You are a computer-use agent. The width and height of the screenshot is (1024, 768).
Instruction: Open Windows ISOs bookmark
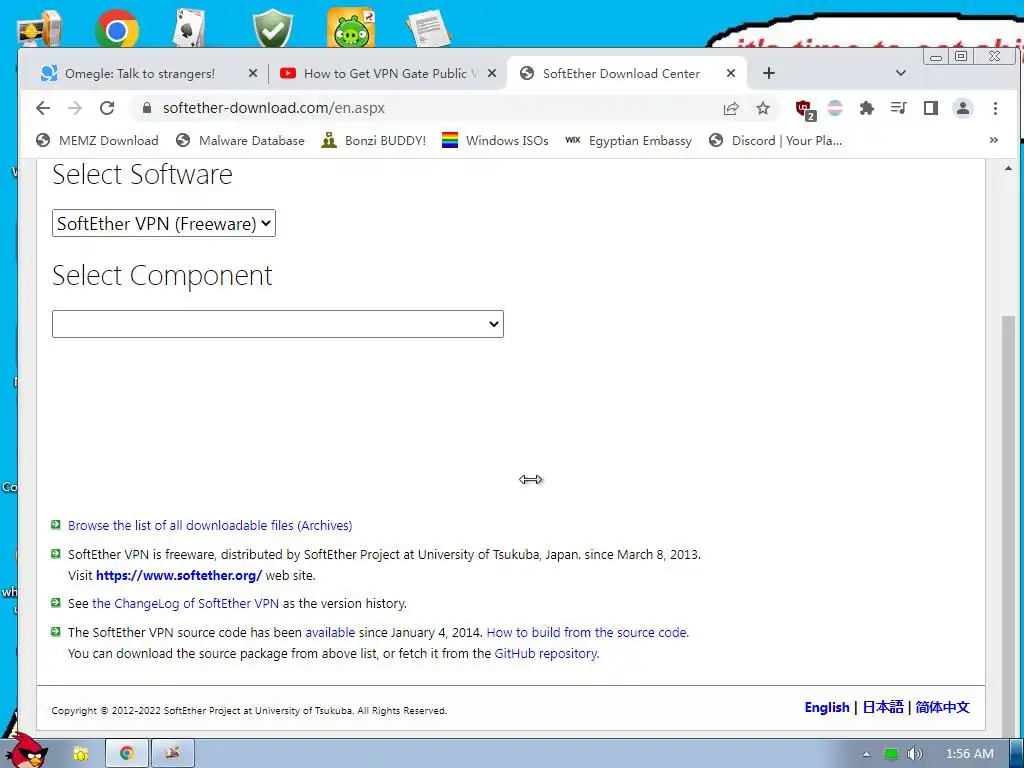[x=495, y=140]
